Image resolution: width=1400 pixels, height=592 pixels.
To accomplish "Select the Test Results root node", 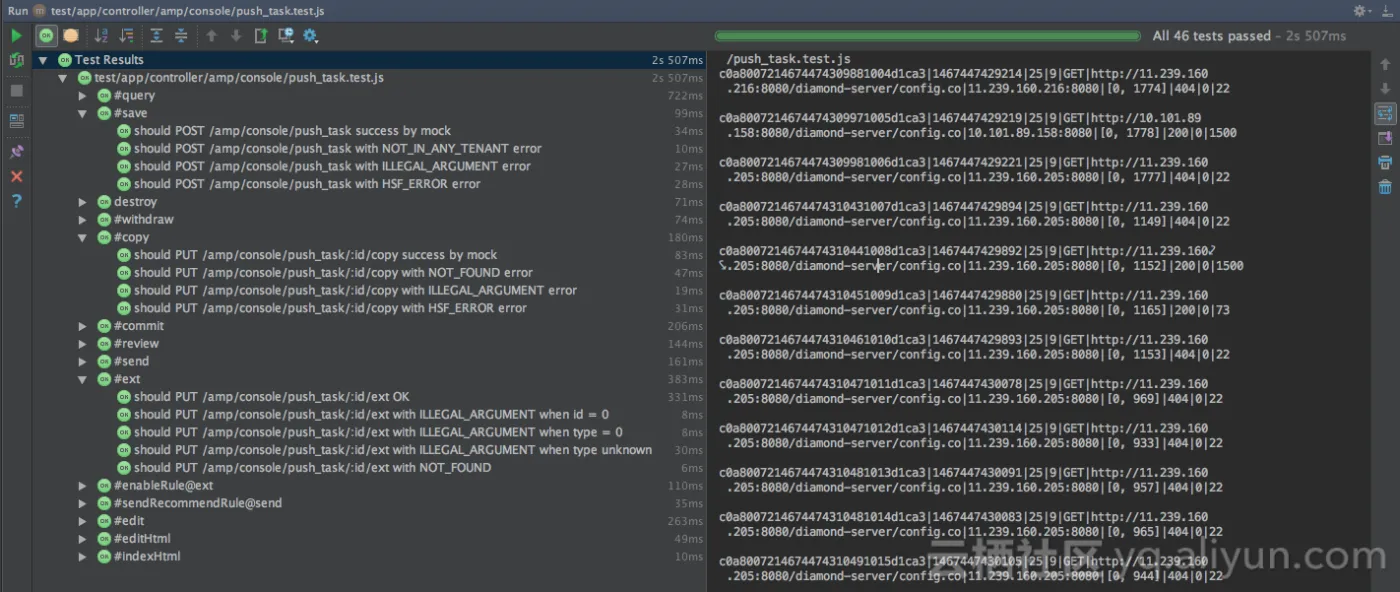I will (108, 60).
